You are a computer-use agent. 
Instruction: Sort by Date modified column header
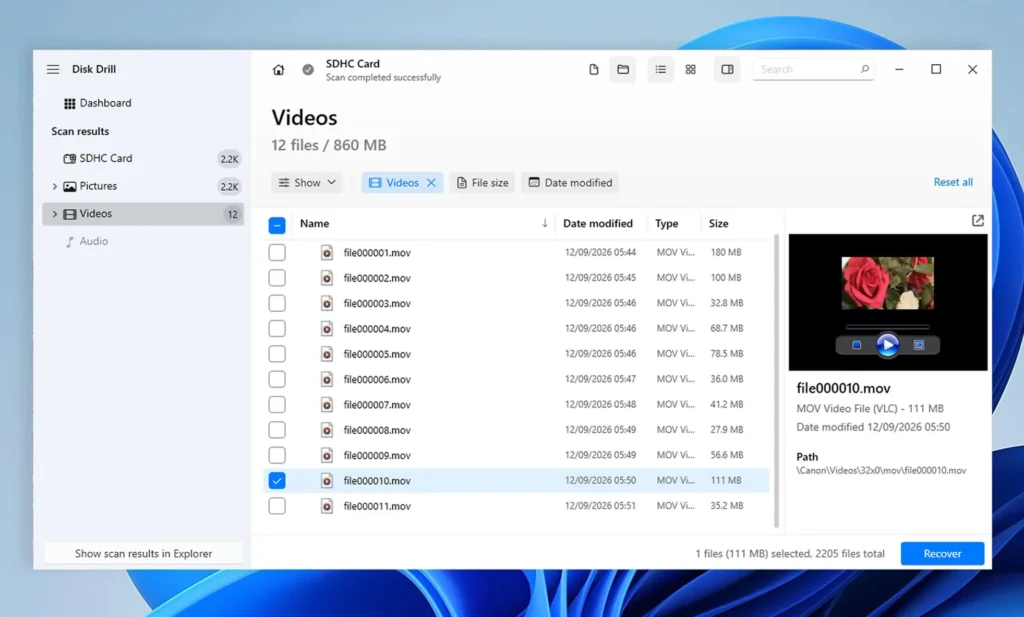coord(598,223)
